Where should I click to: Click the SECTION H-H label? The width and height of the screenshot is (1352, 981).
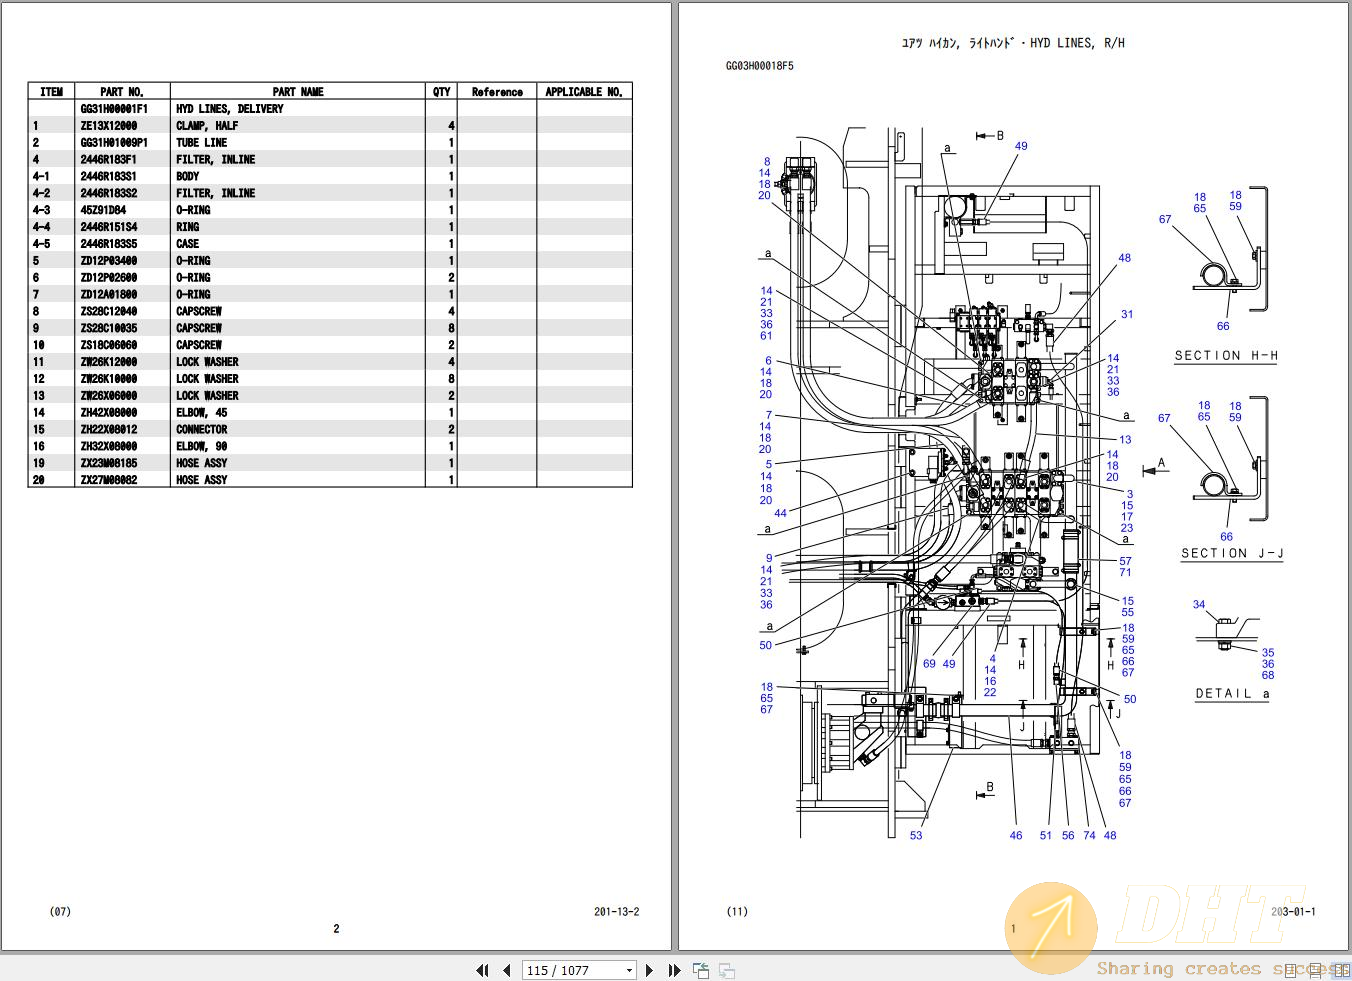(x=1226, y=356)
